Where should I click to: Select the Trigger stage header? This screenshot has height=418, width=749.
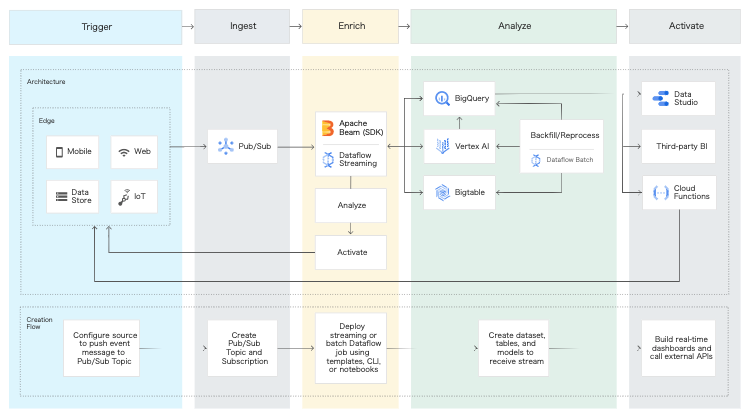click(96, 27)
